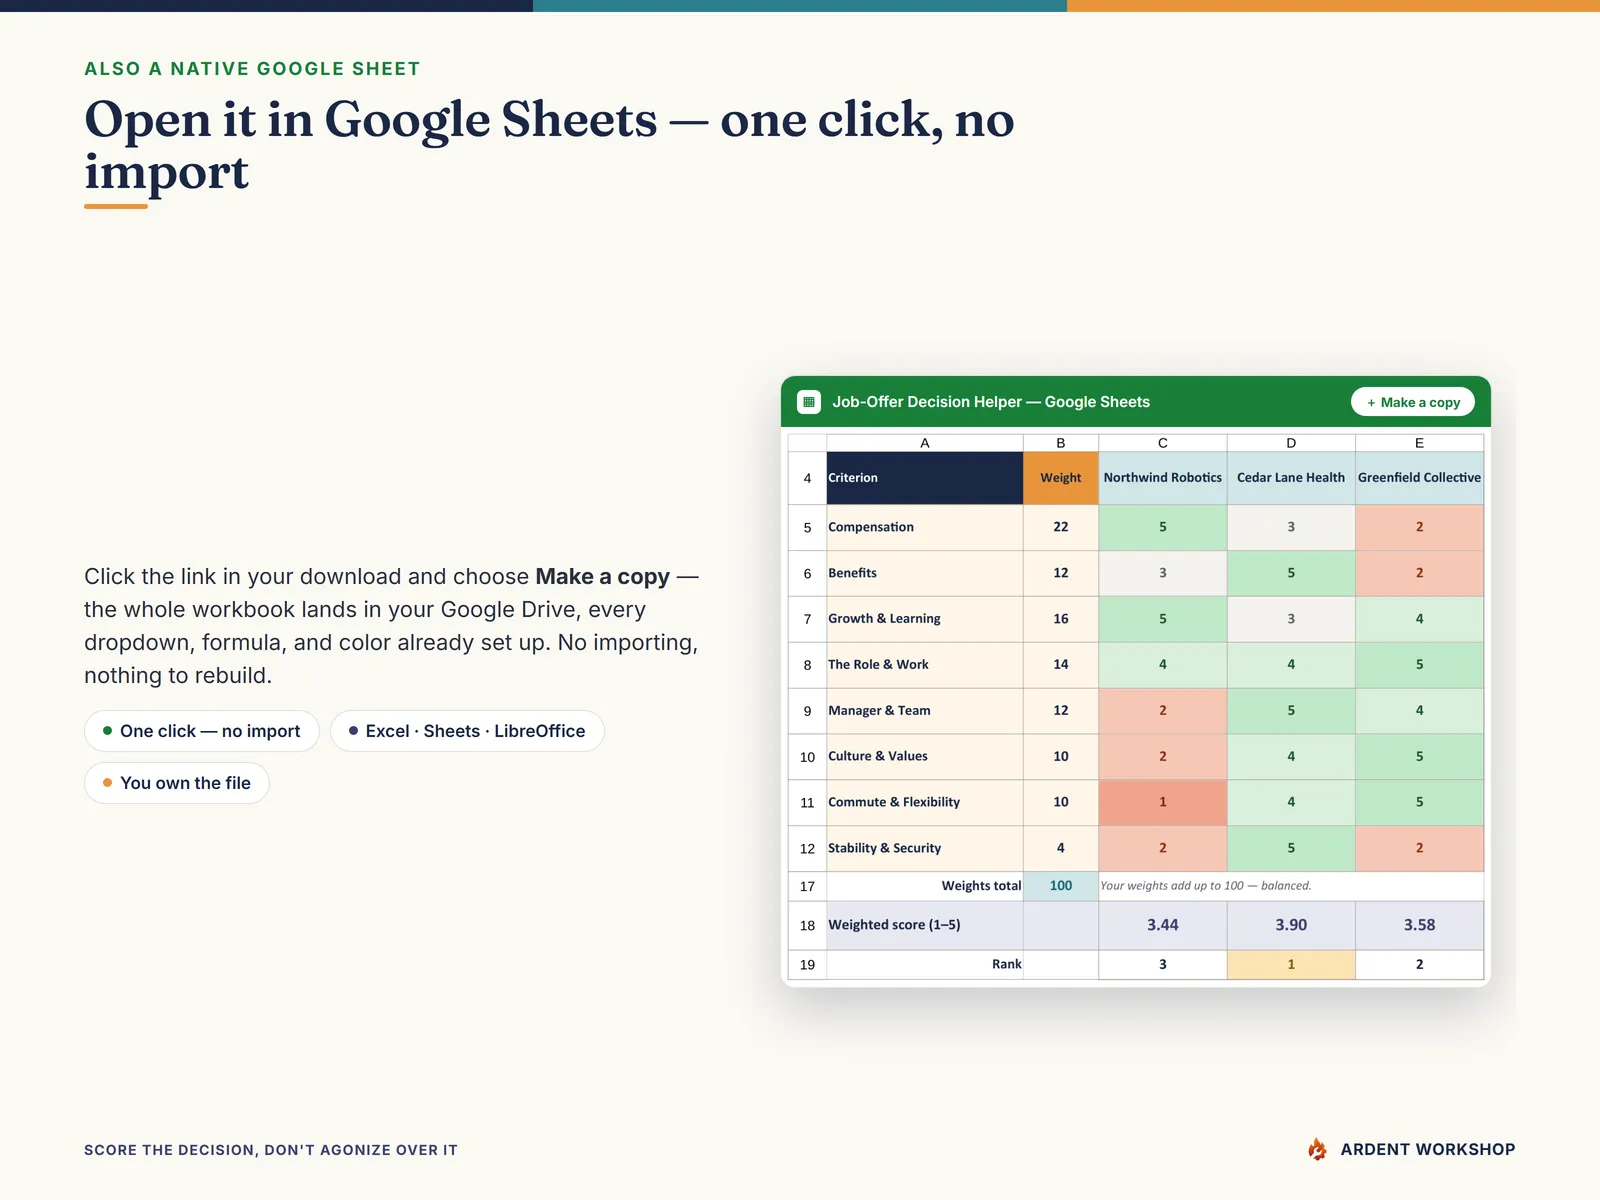Select Greenfield's weighted score '3.58'
This screenshot has width=1600, height=1200.
click(1419, 925)
